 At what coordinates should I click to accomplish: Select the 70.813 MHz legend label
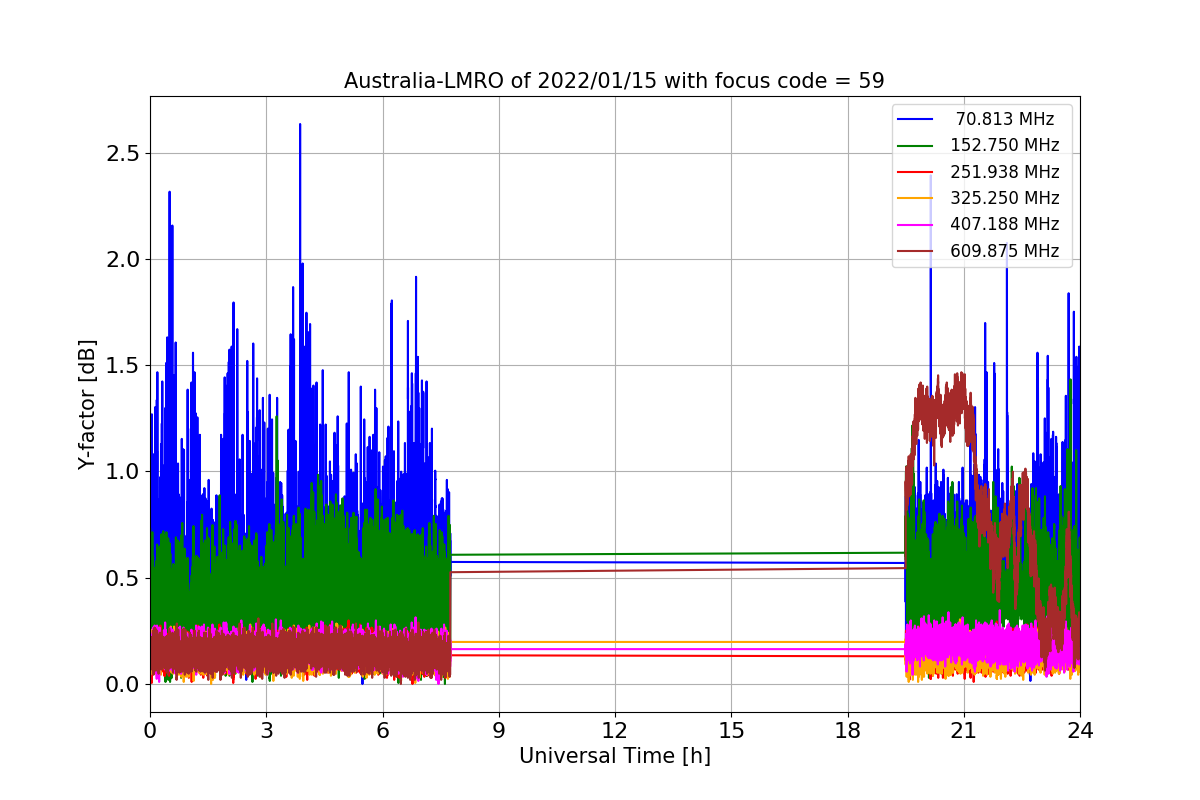tap(1005, 119)
